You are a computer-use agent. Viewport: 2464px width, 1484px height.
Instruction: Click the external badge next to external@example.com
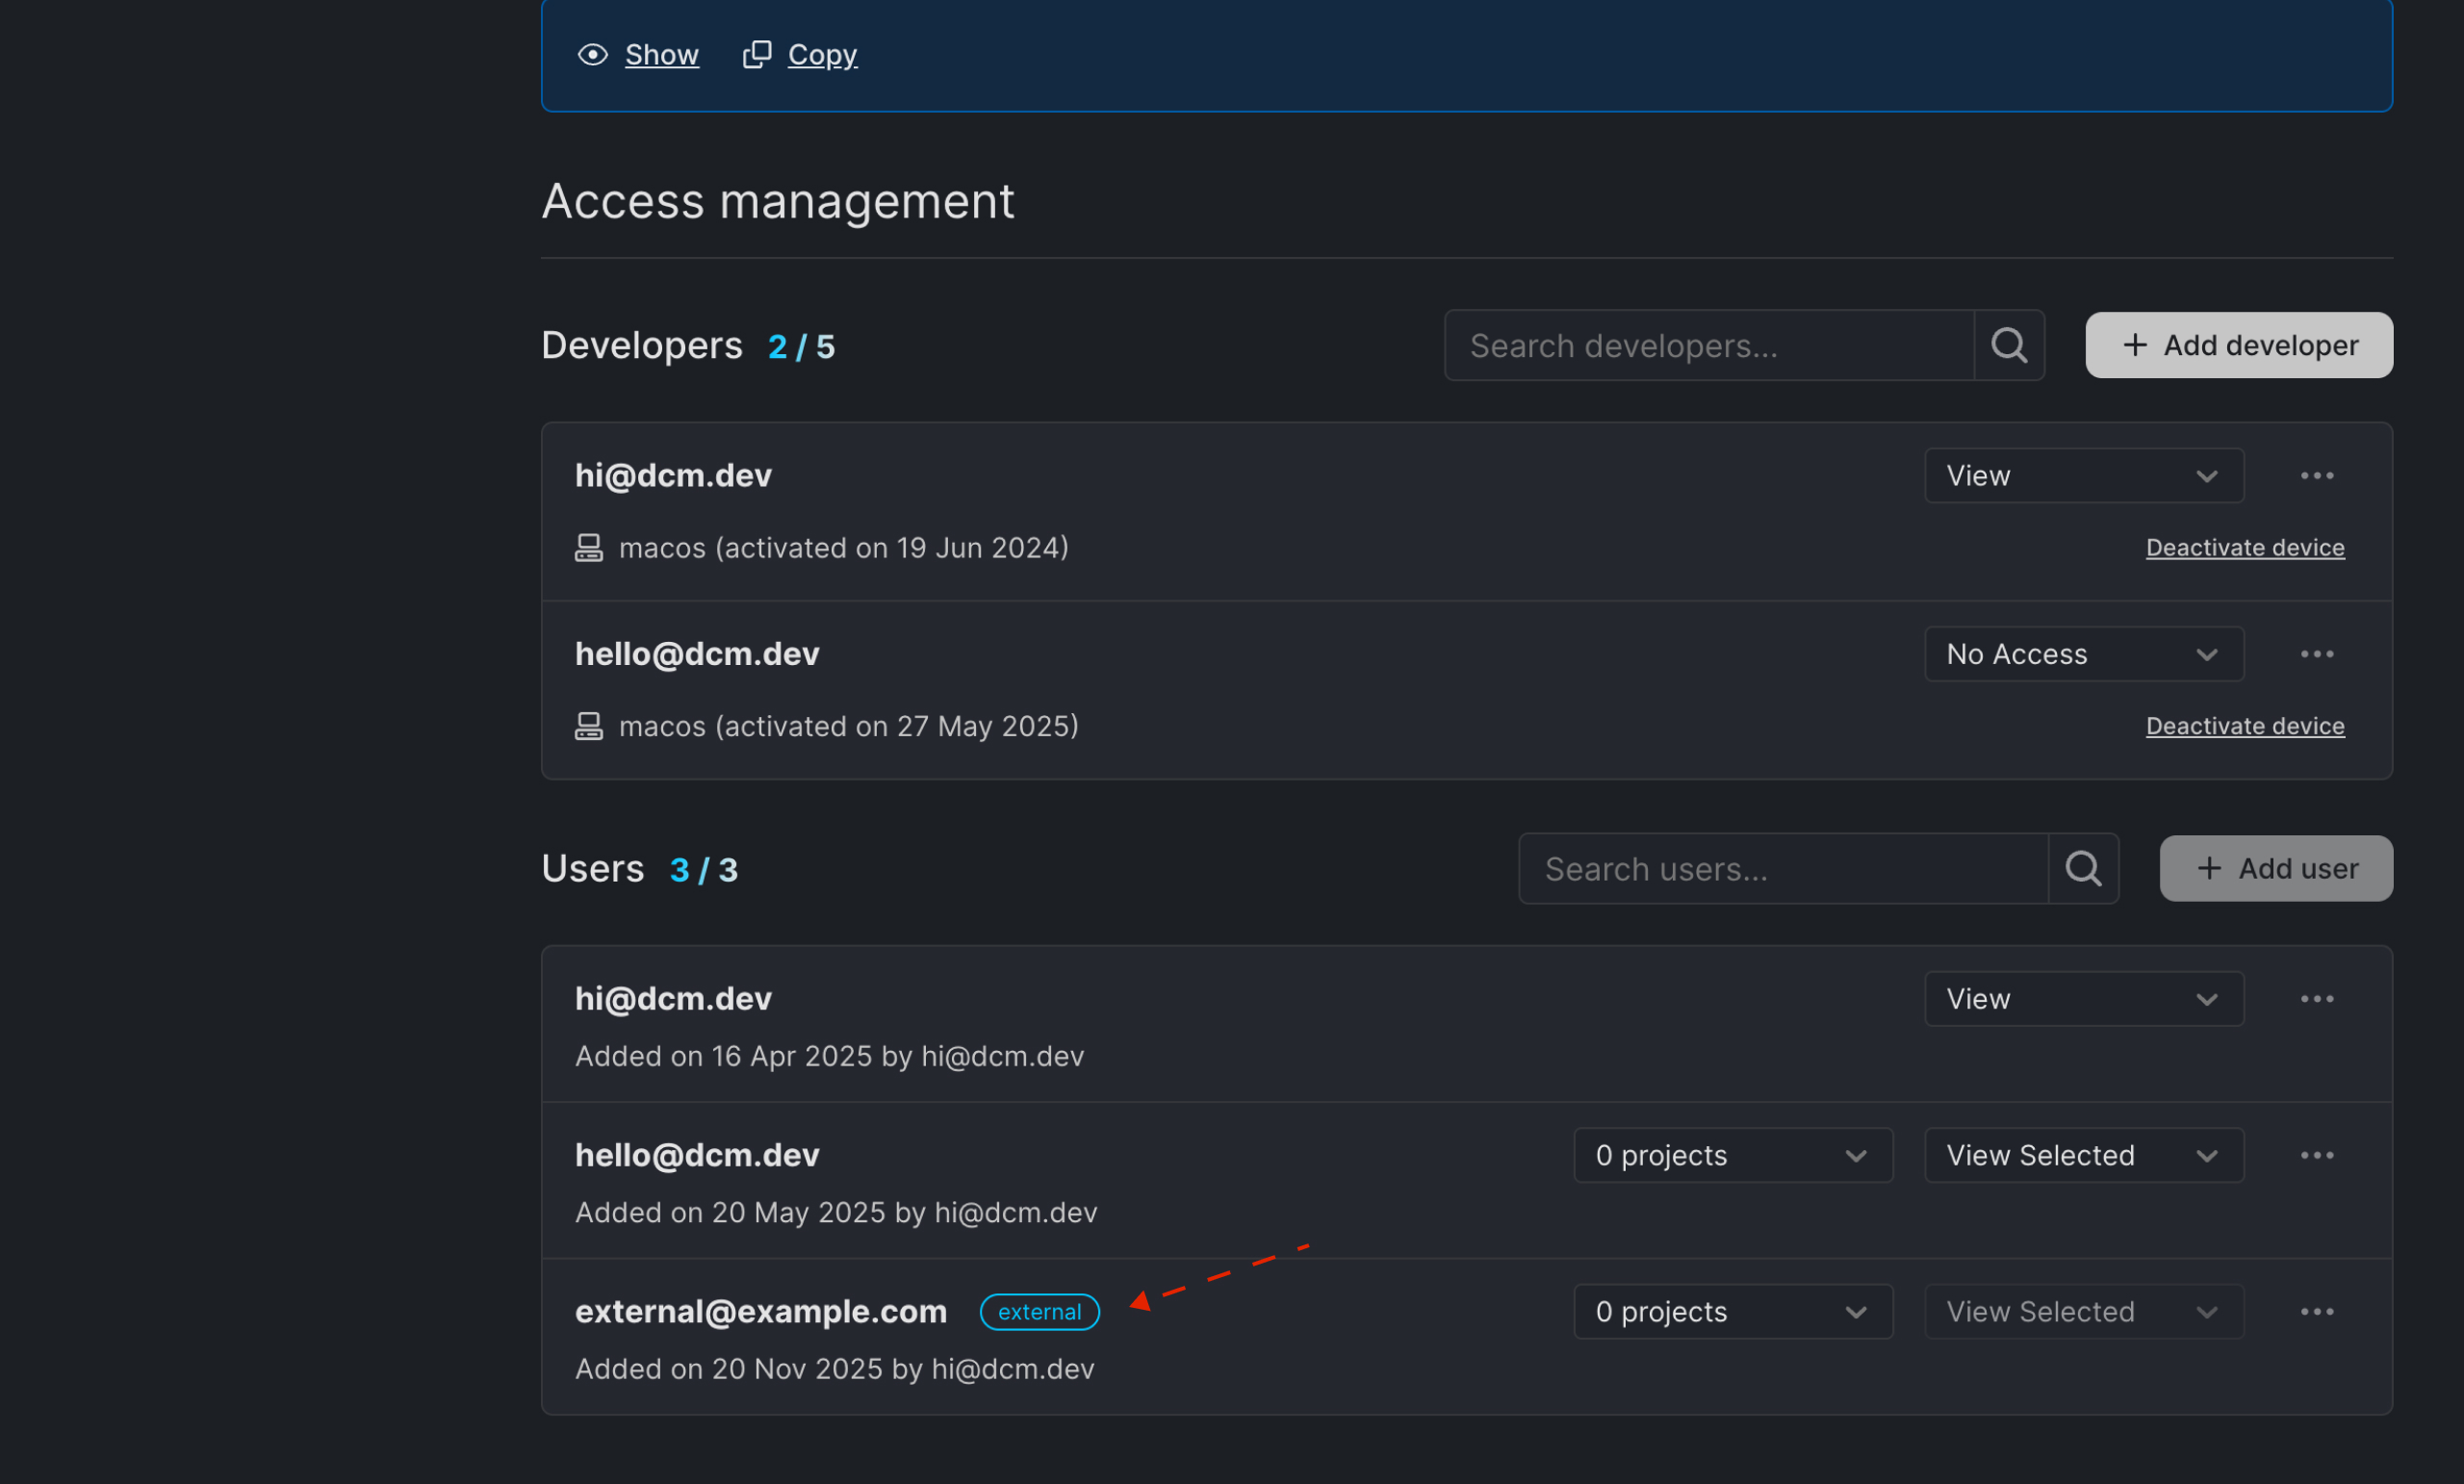click(x=1039, y=1311)
